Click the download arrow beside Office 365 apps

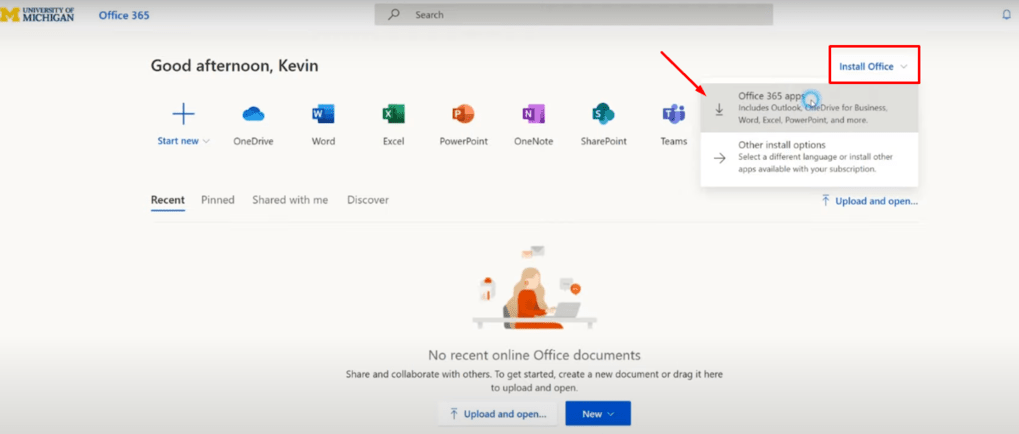coord(719,110)
